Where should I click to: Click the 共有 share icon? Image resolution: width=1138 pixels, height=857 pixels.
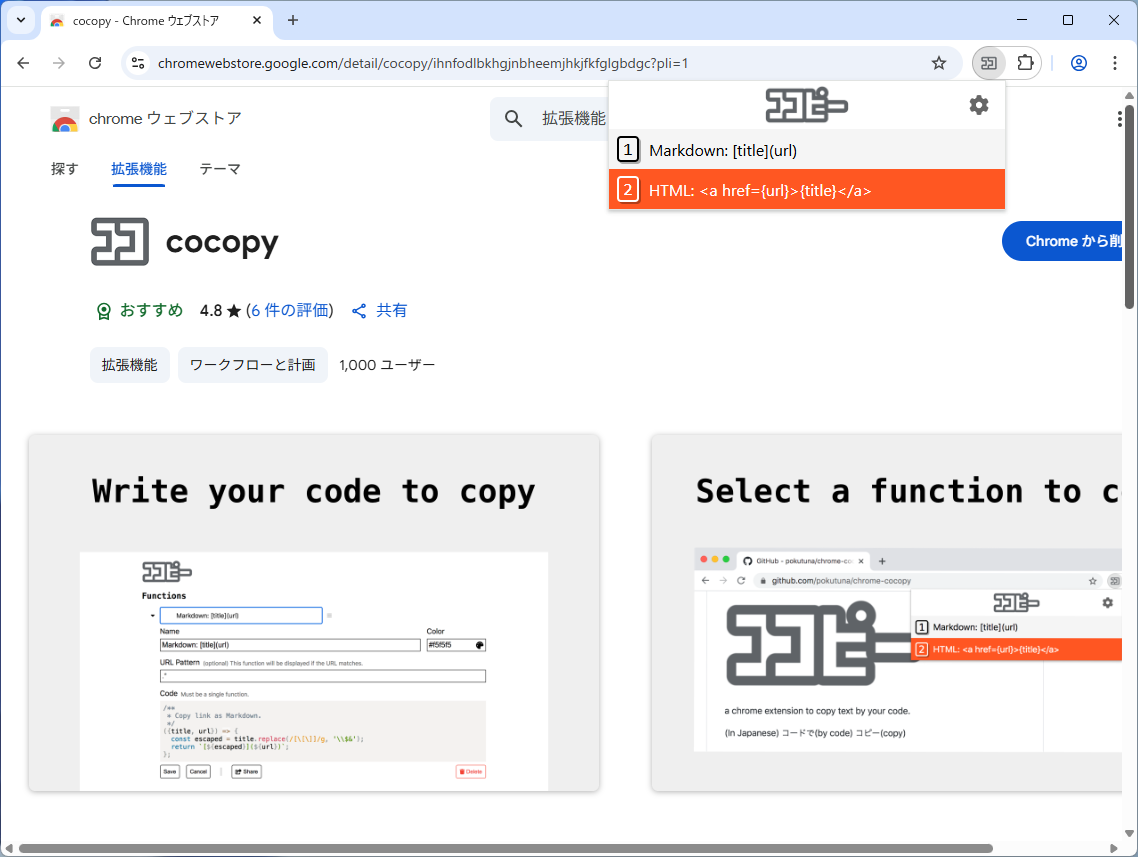click(x=359, y=311)
